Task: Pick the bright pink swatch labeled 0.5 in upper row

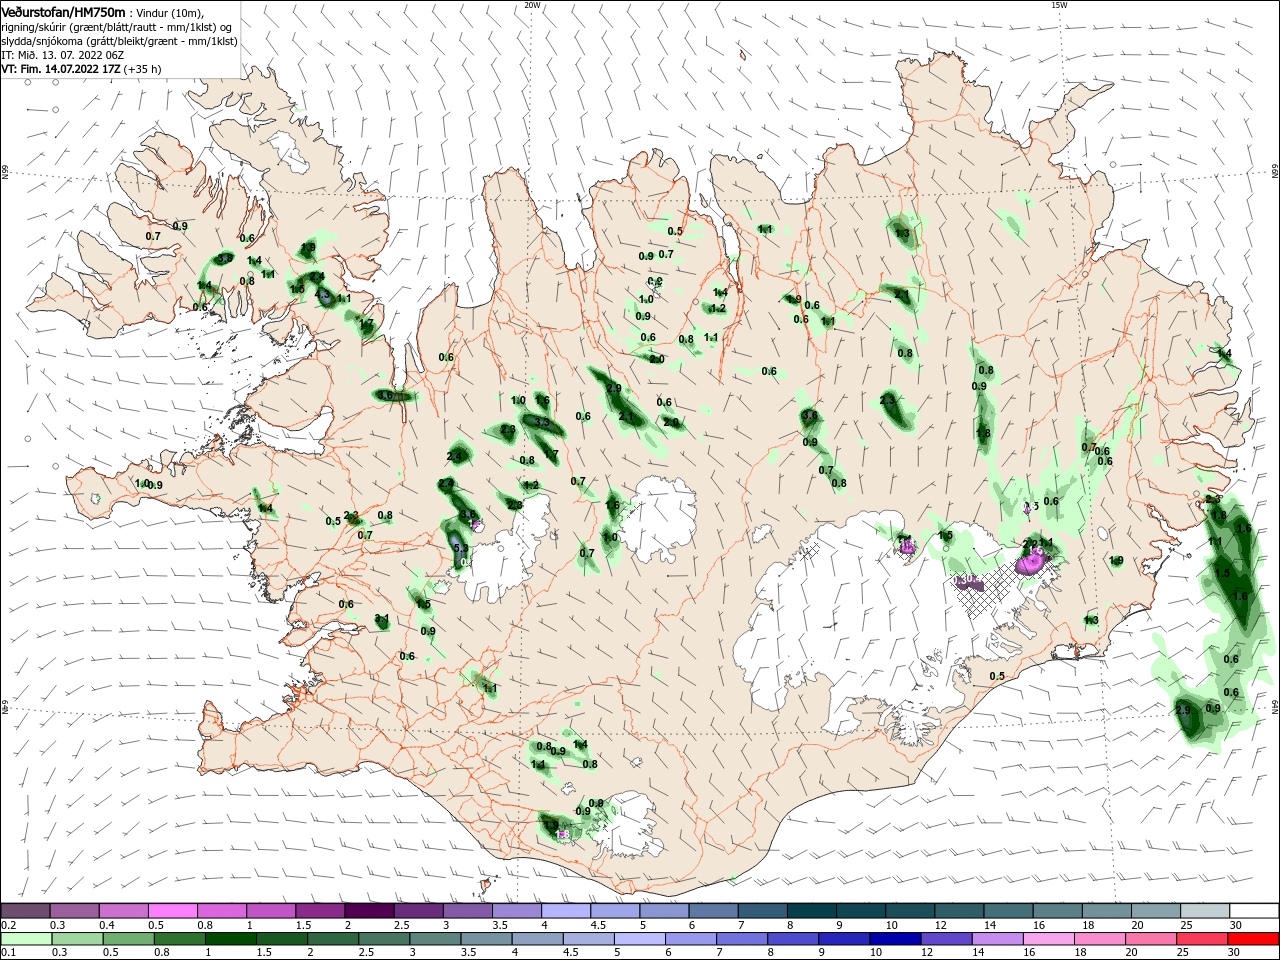Action: (172, 911)
